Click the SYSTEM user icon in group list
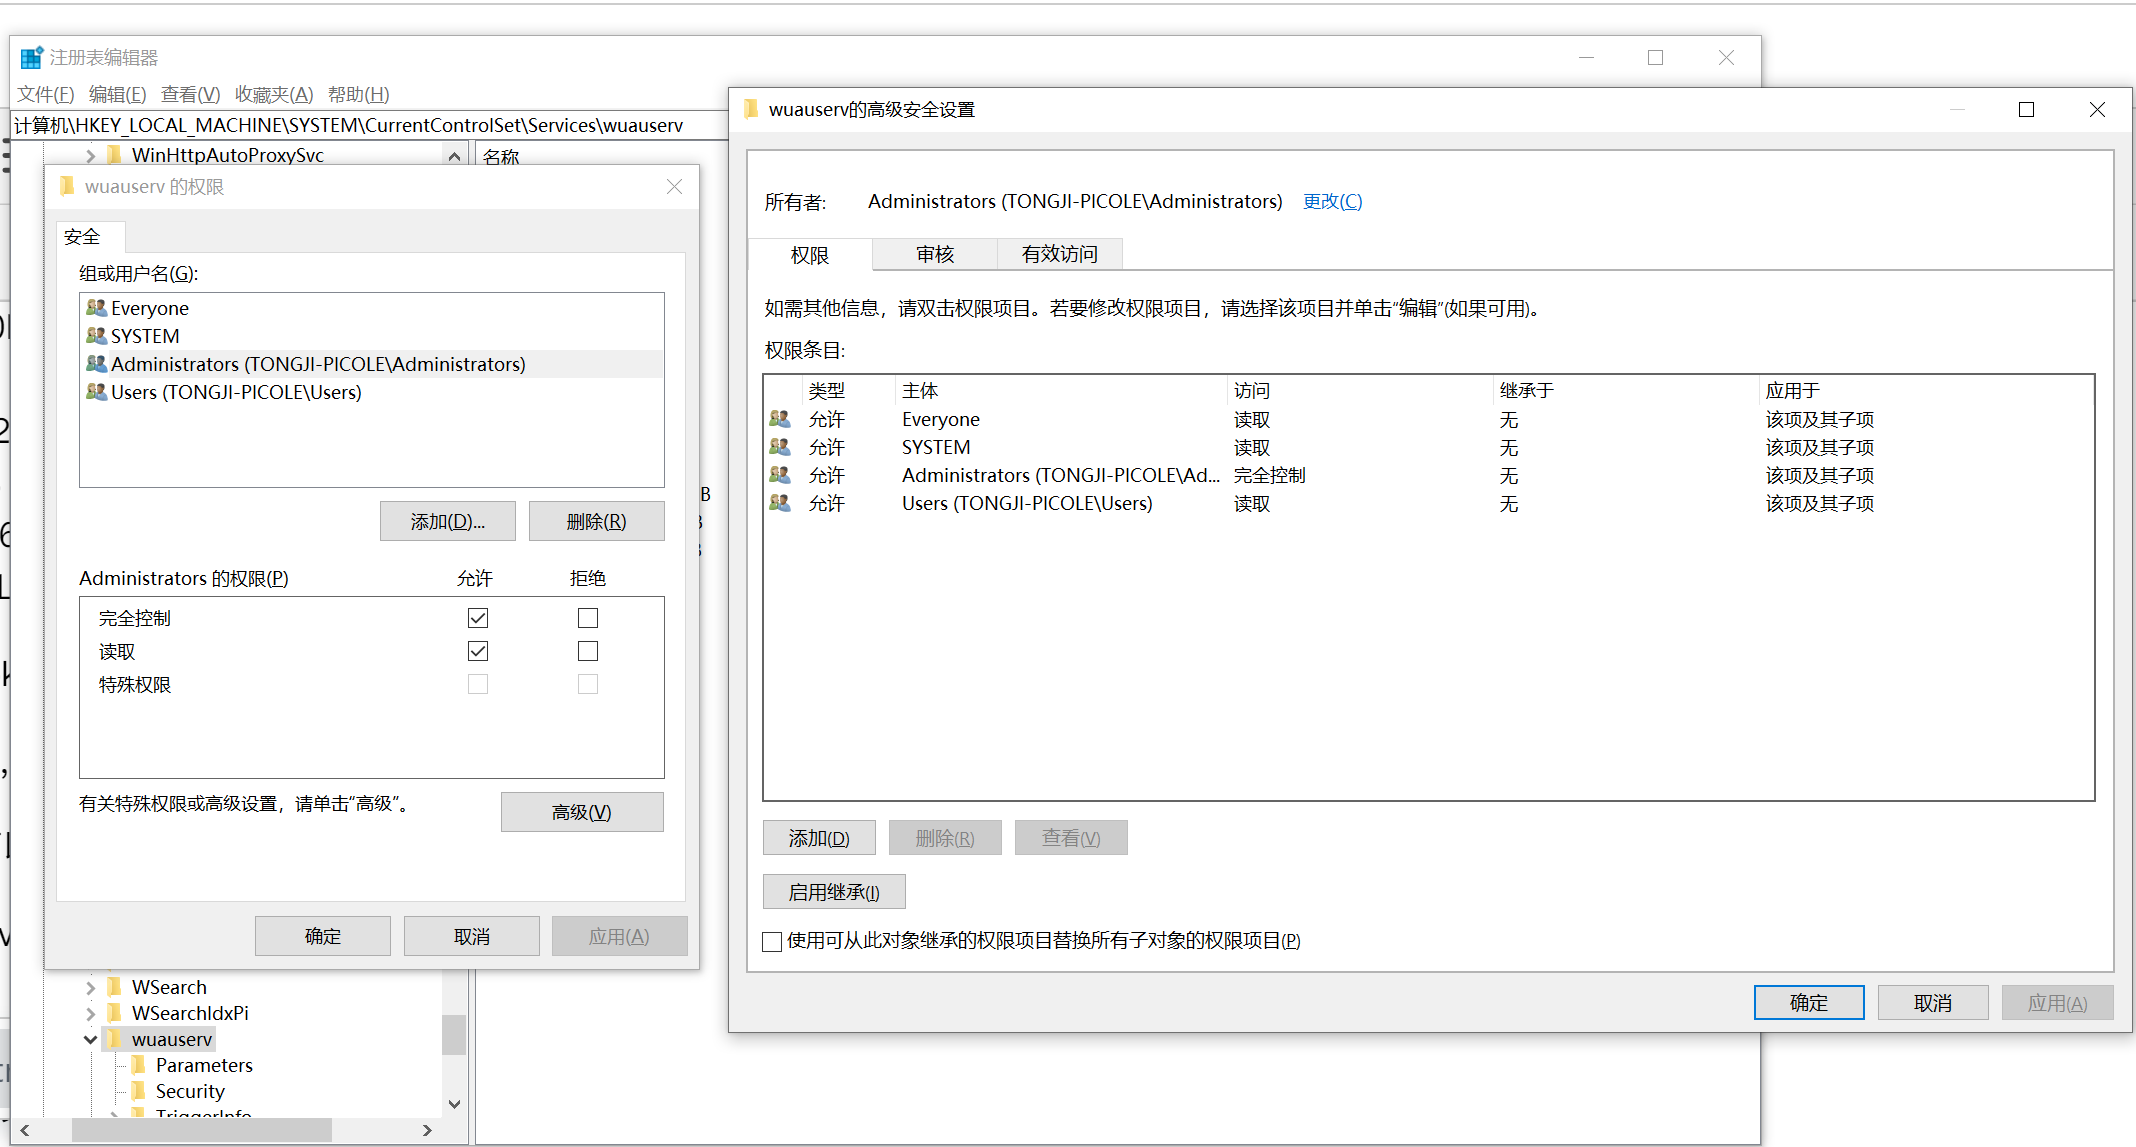 [96, 336]
